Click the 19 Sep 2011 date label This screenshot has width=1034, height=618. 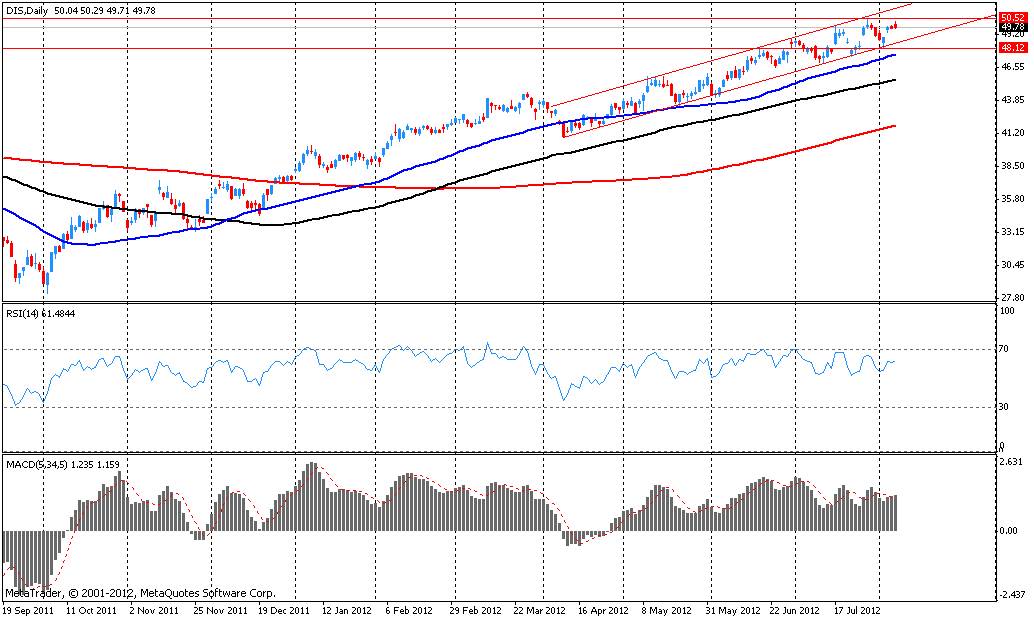pyautogui.click(x=28, y=610)
